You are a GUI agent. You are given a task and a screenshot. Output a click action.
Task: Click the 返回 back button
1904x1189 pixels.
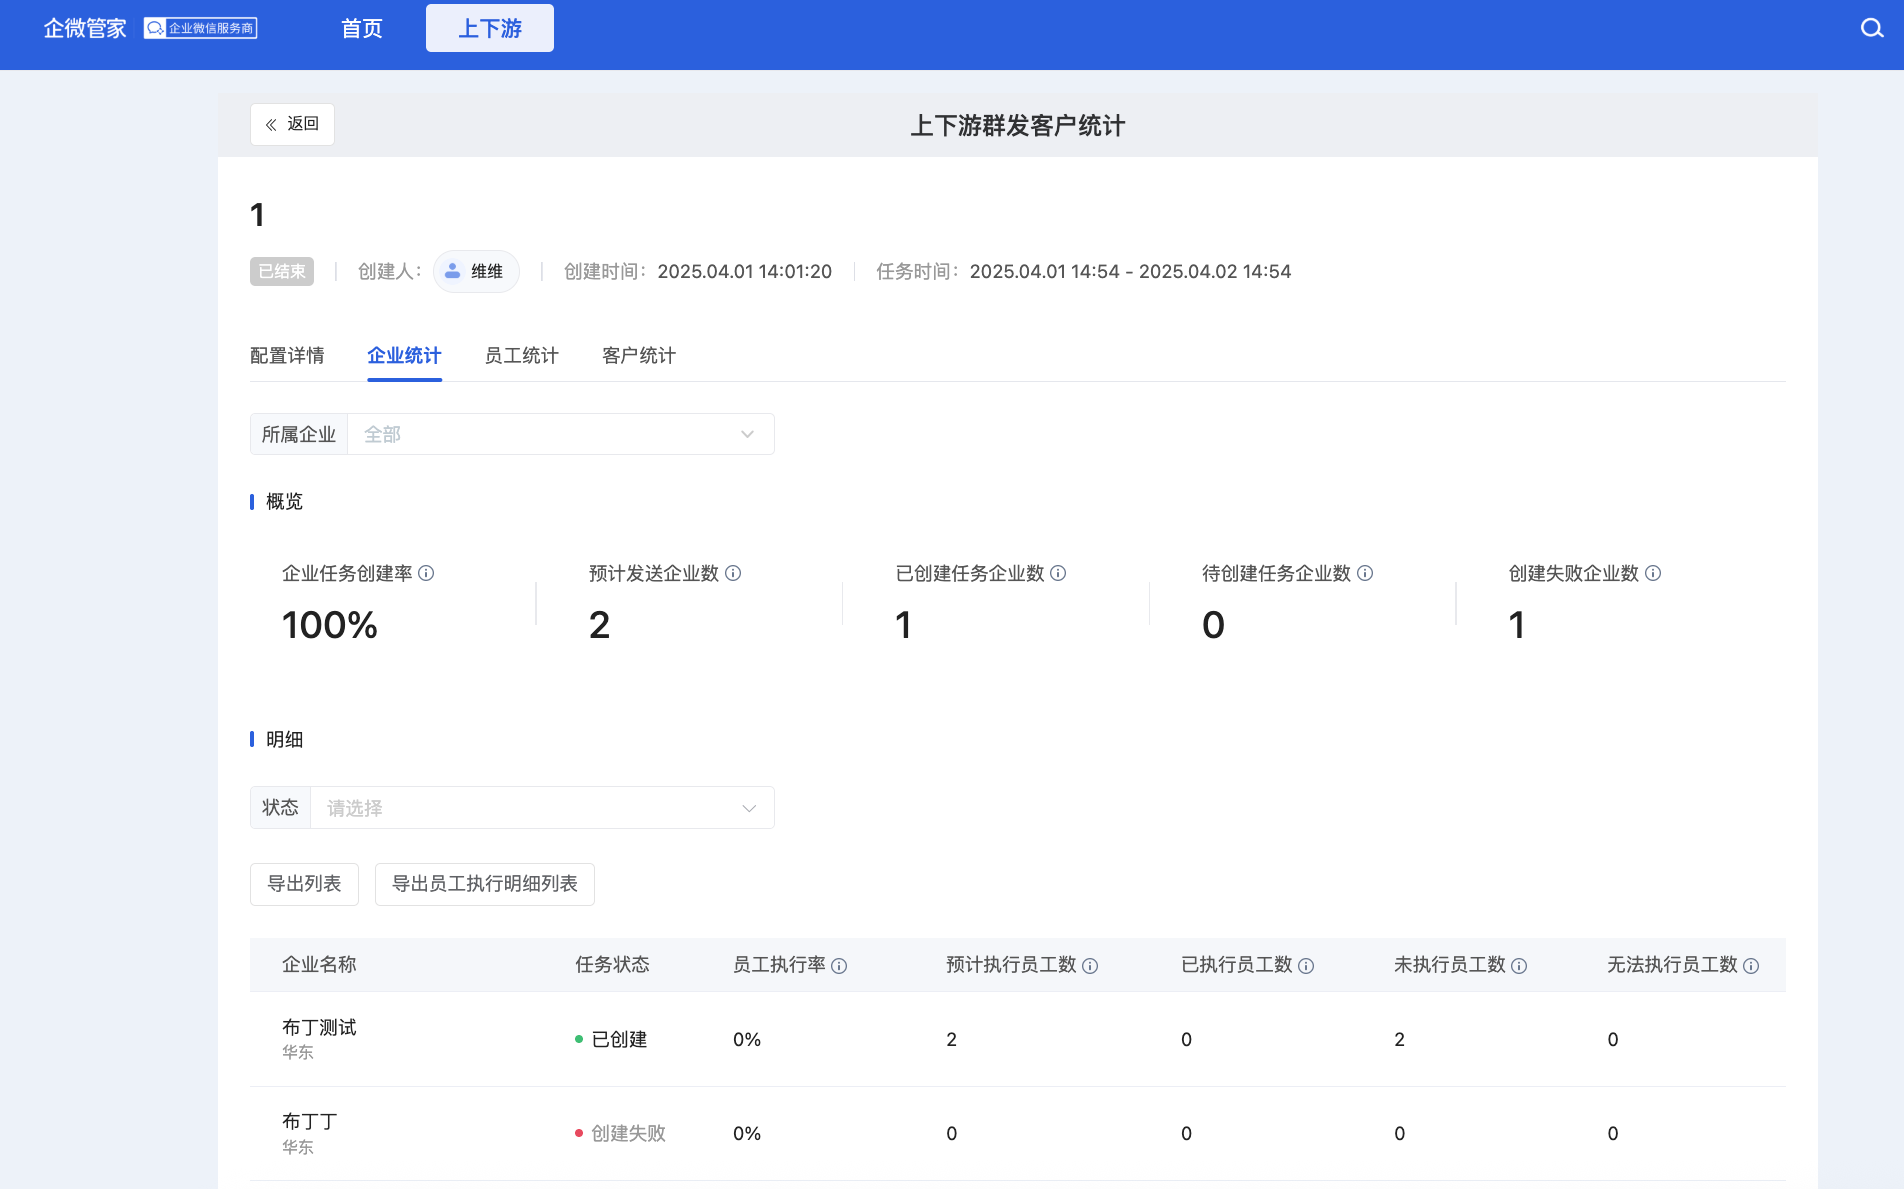[292, 124]
